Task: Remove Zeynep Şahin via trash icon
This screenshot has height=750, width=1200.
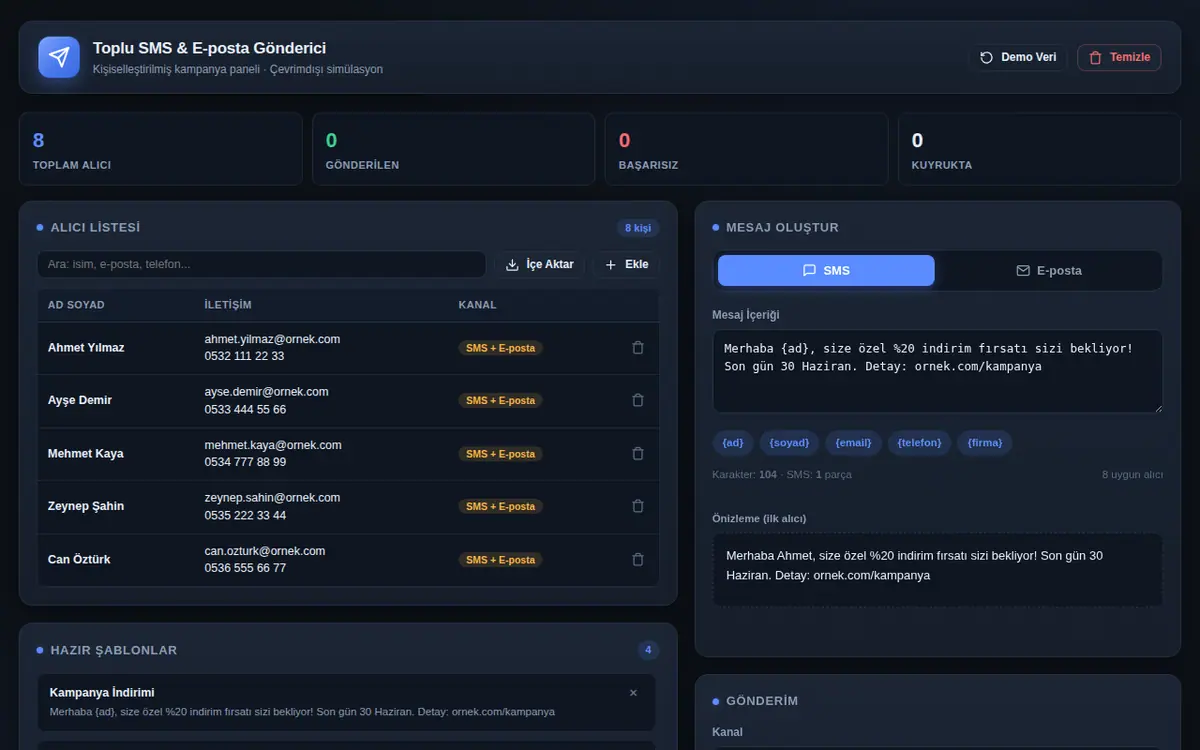Action: tap(638, 506)
